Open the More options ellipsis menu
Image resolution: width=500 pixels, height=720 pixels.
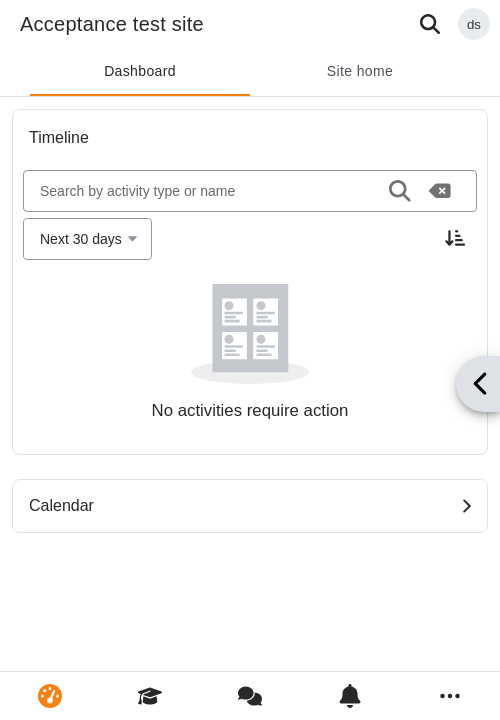click(450, 696)
